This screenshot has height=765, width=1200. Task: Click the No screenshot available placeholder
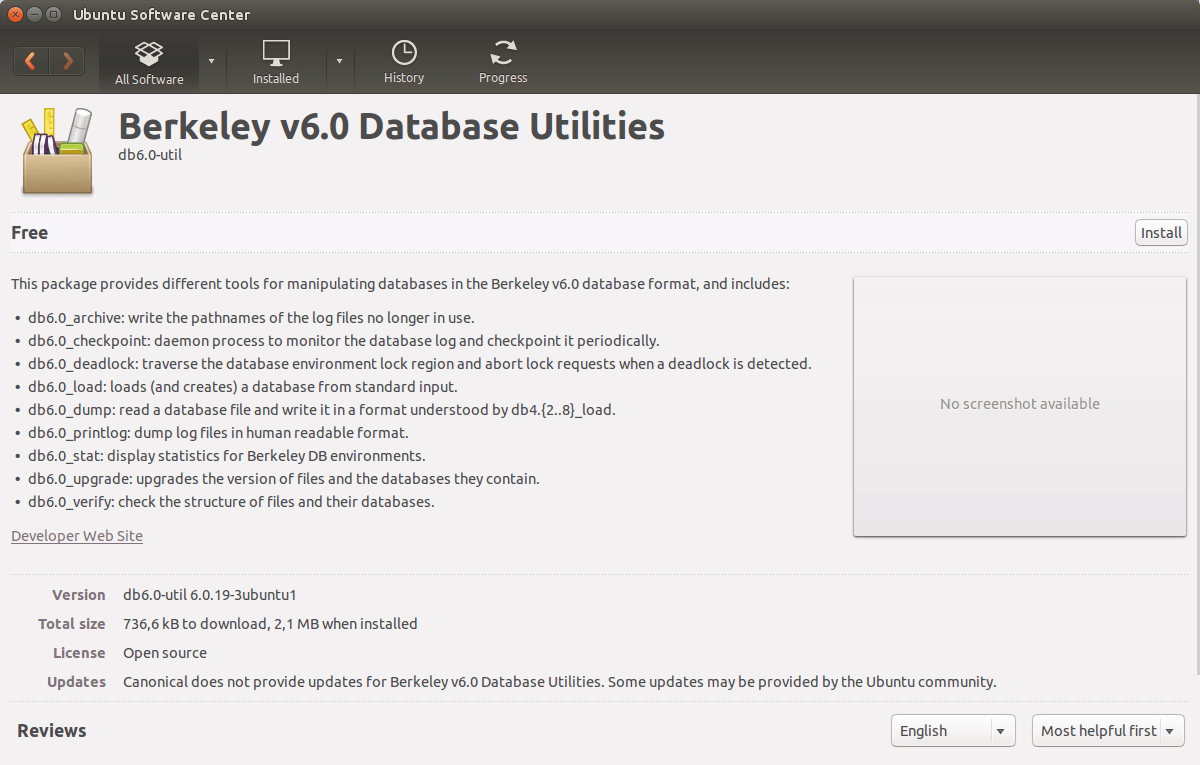1020,406
